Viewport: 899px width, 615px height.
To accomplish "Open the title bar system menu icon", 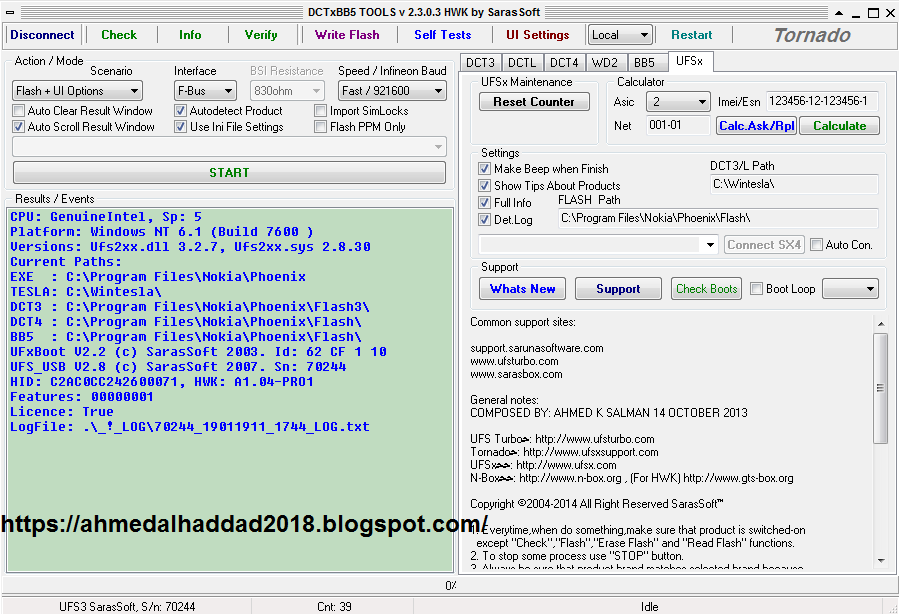I will [10, 12].
